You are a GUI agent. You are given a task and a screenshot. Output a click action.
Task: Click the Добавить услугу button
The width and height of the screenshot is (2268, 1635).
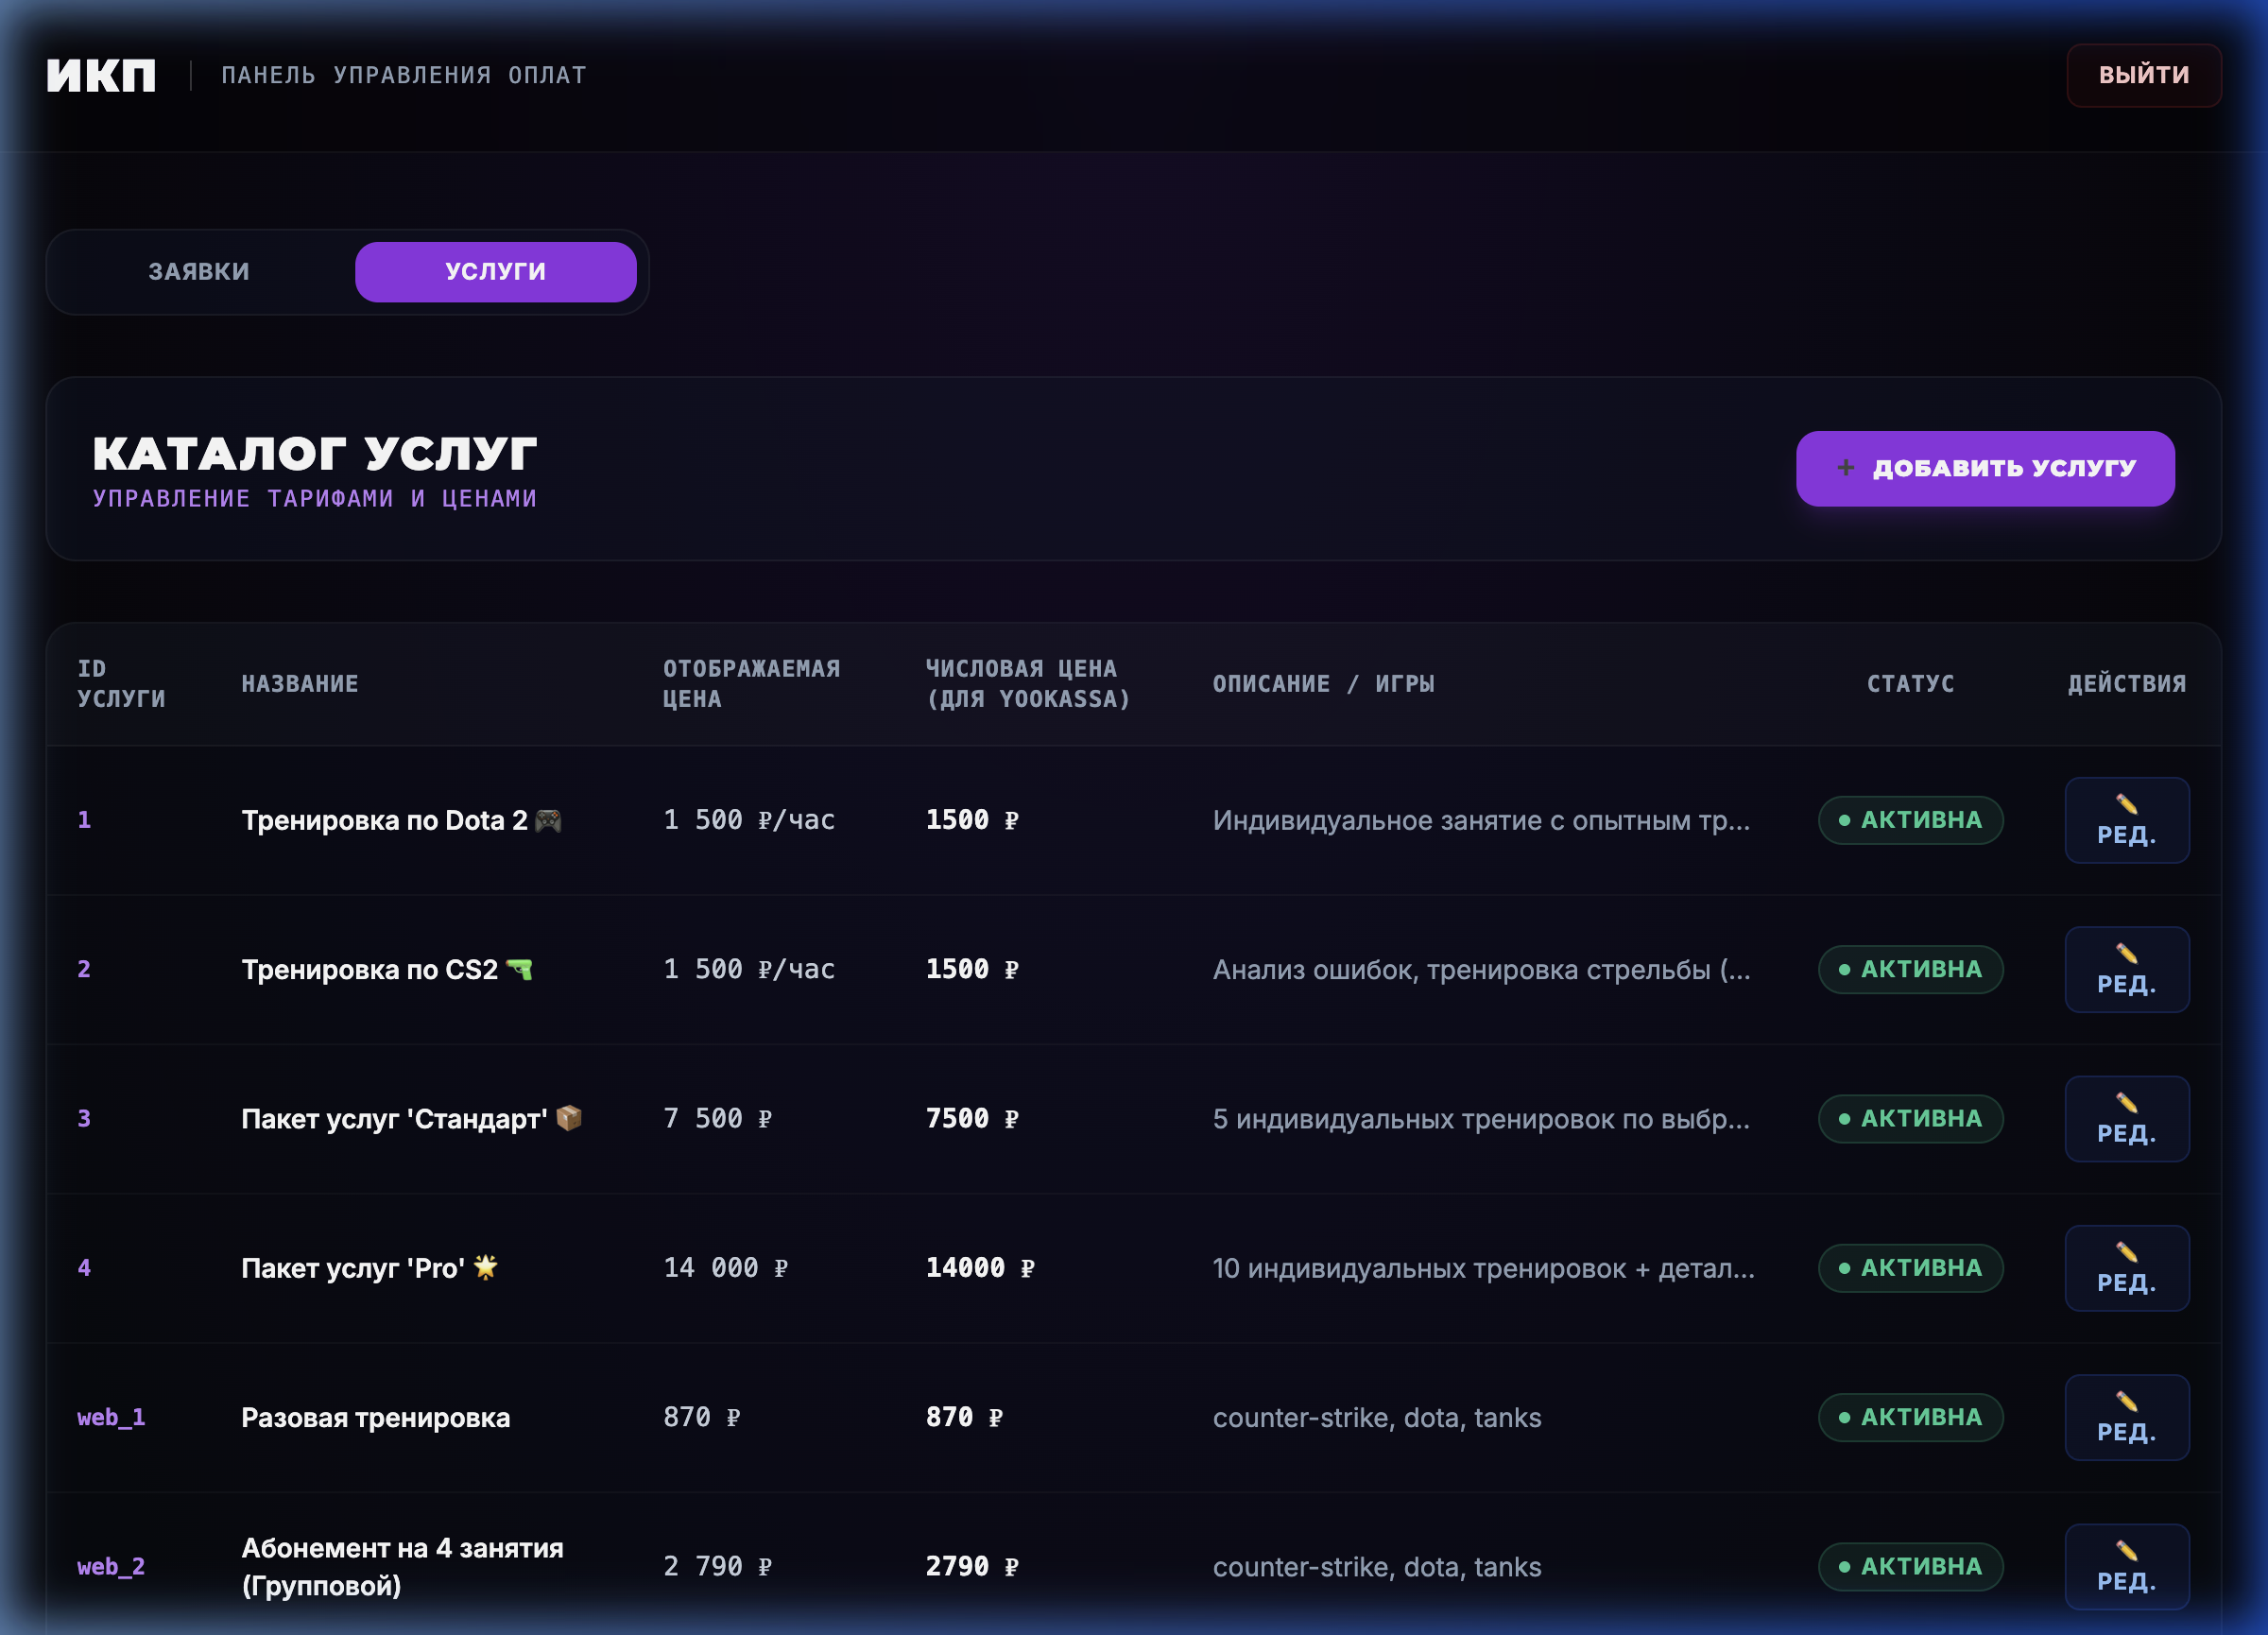(1984, 468)
